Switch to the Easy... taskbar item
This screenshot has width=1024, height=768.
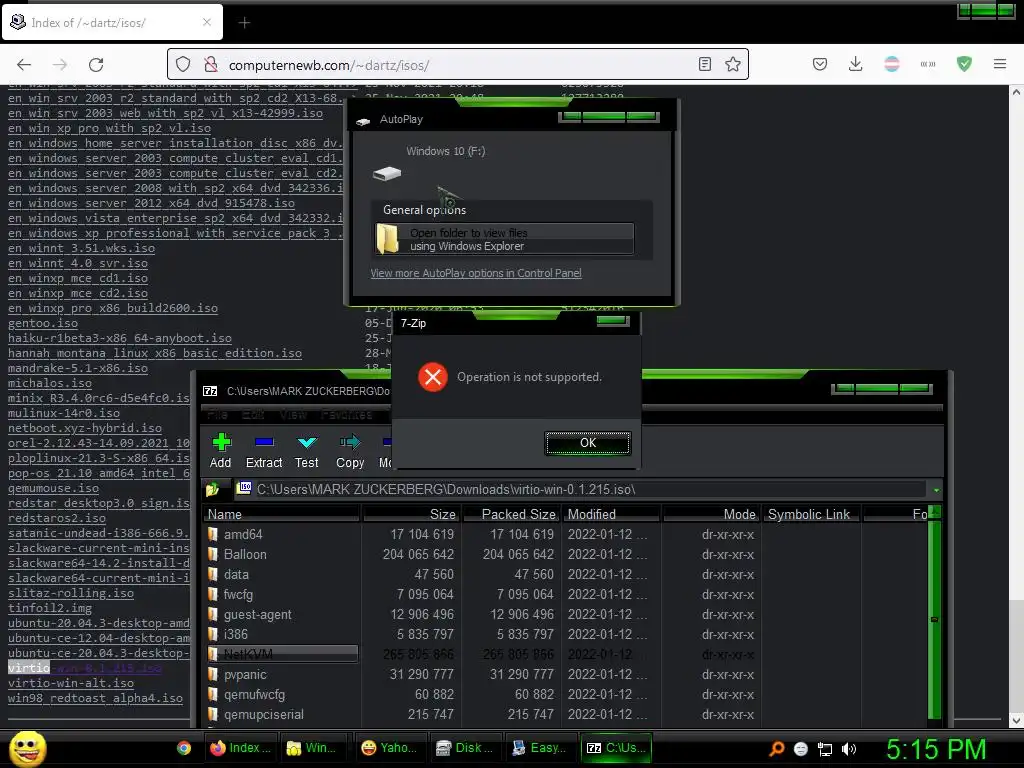tap(541, 748)
